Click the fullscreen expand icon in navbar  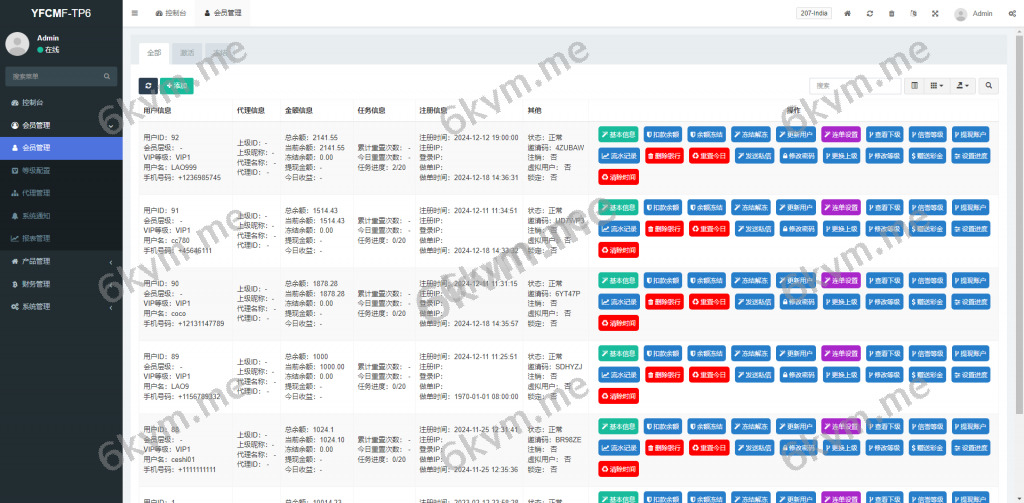[x=935, y=14]
